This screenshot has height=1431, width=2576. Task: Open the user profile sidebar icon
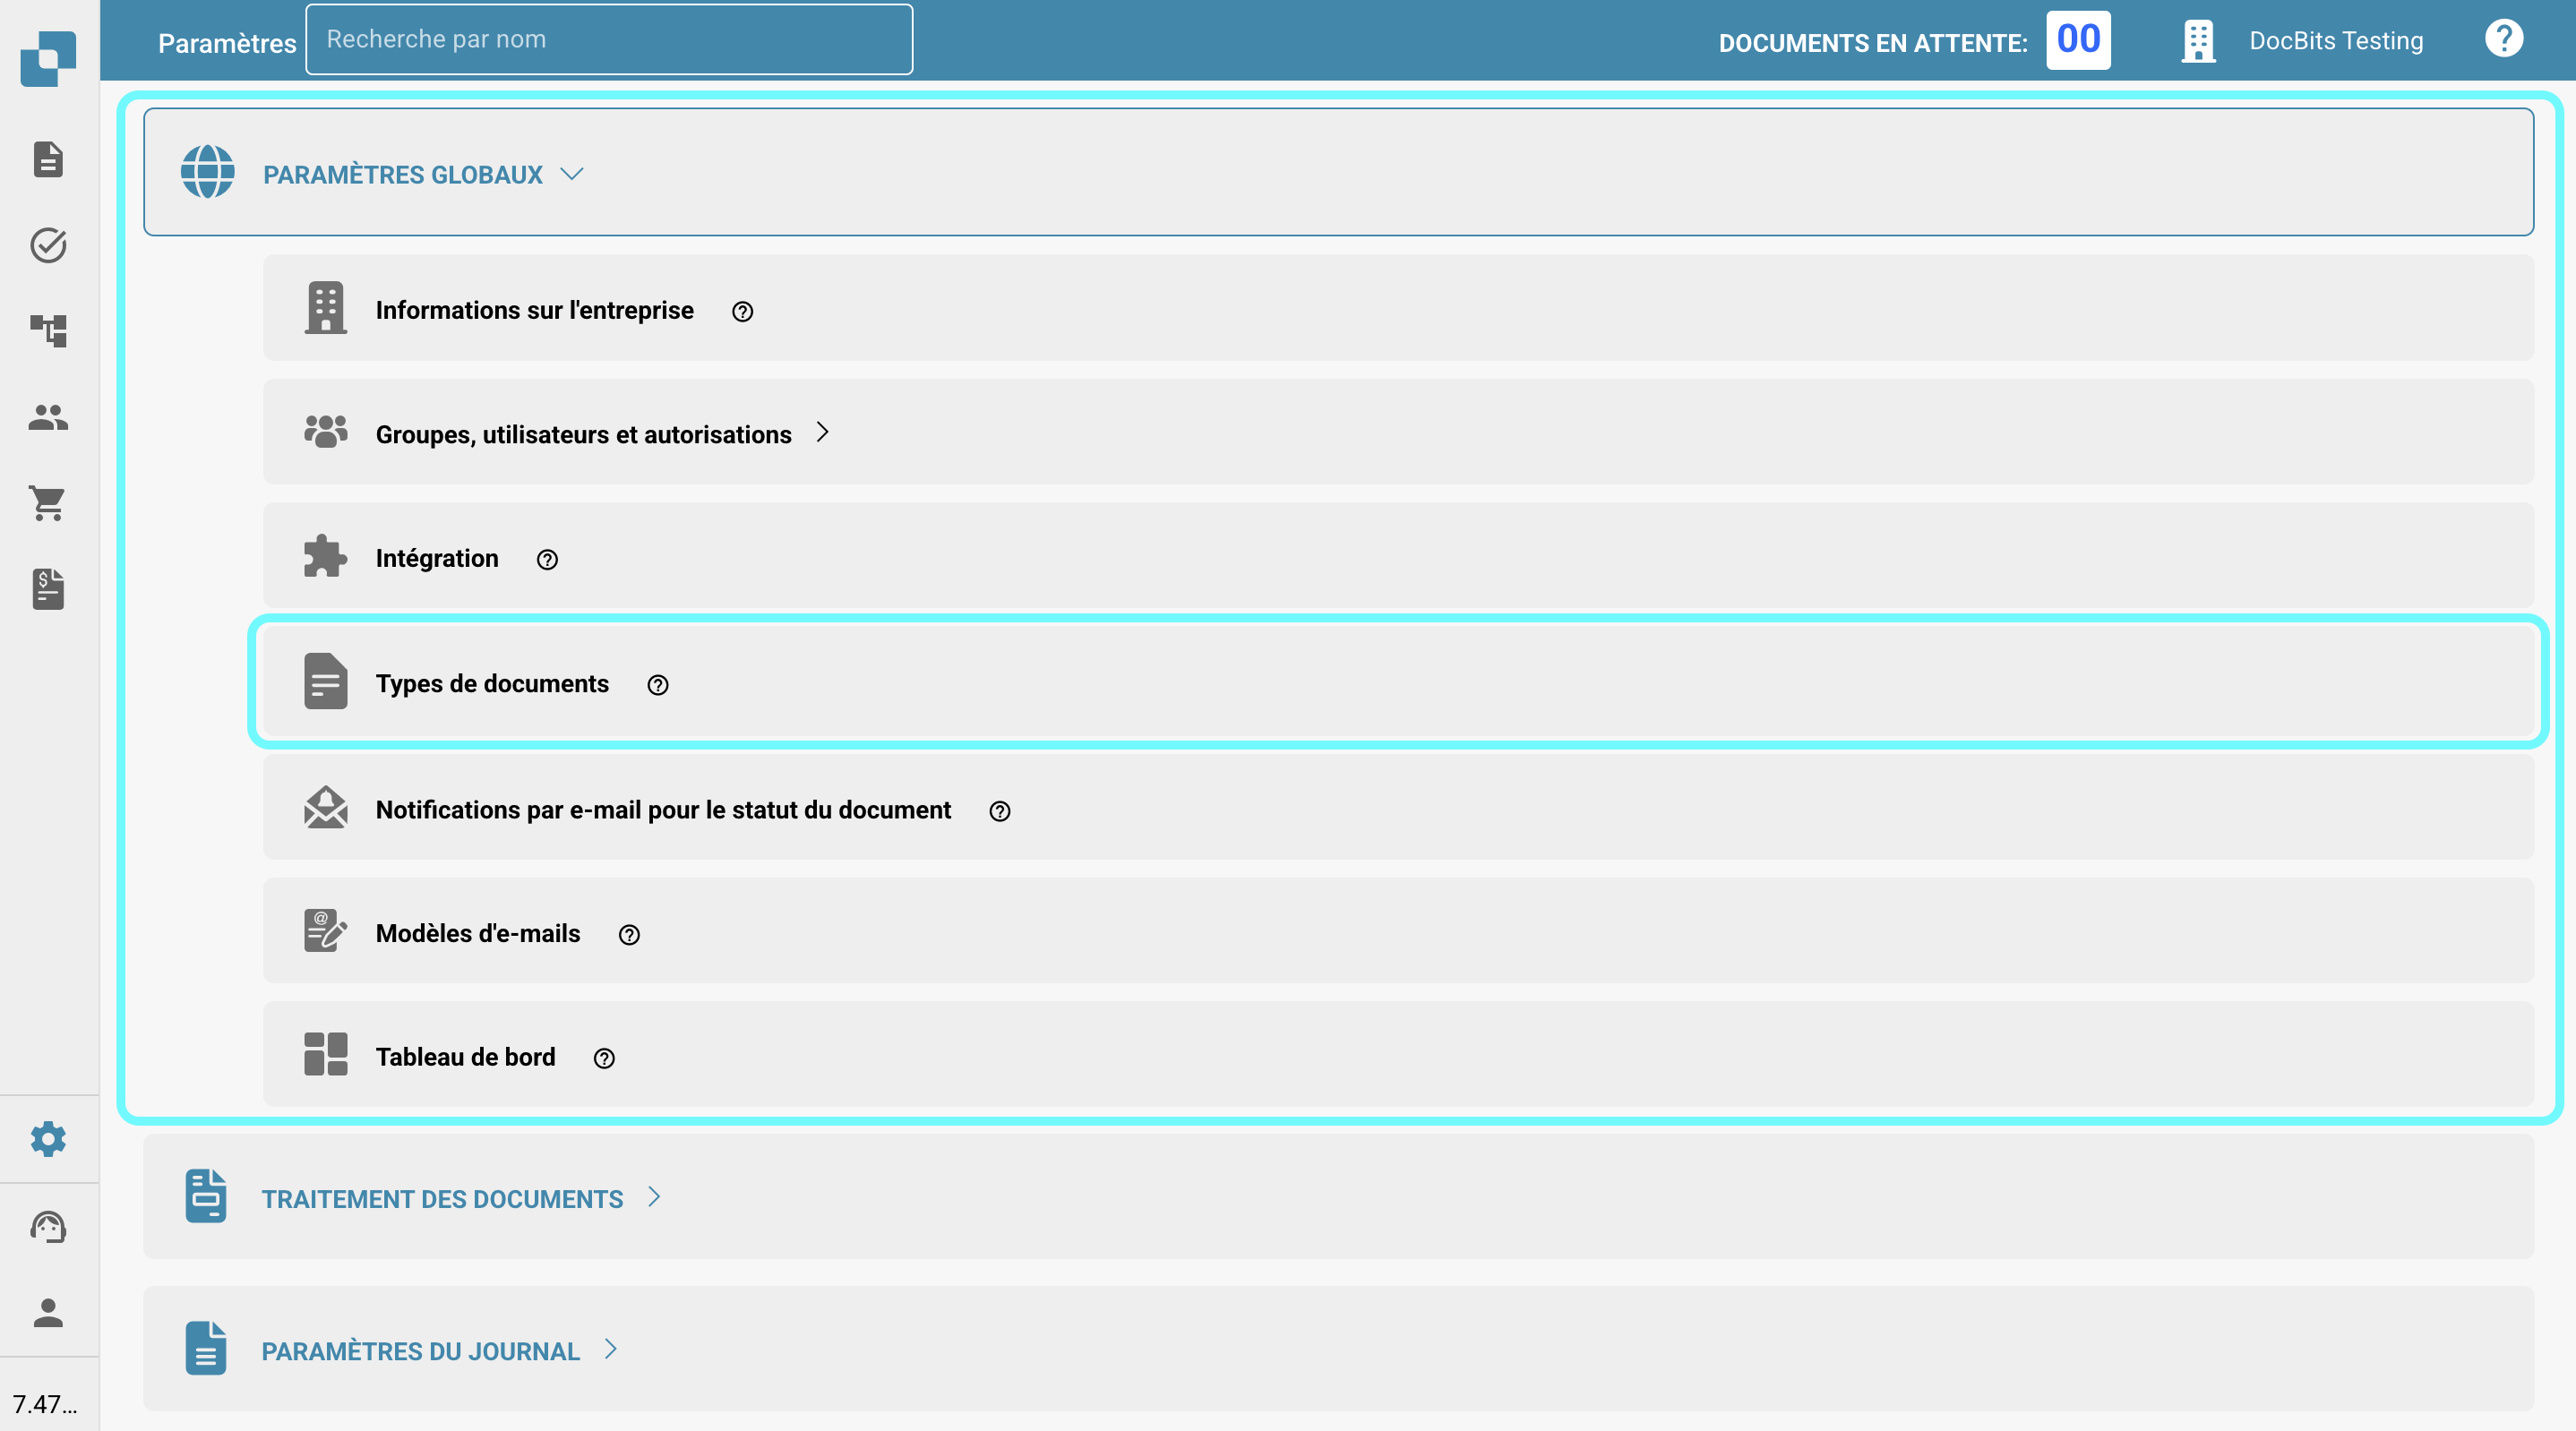(48, 1312)
